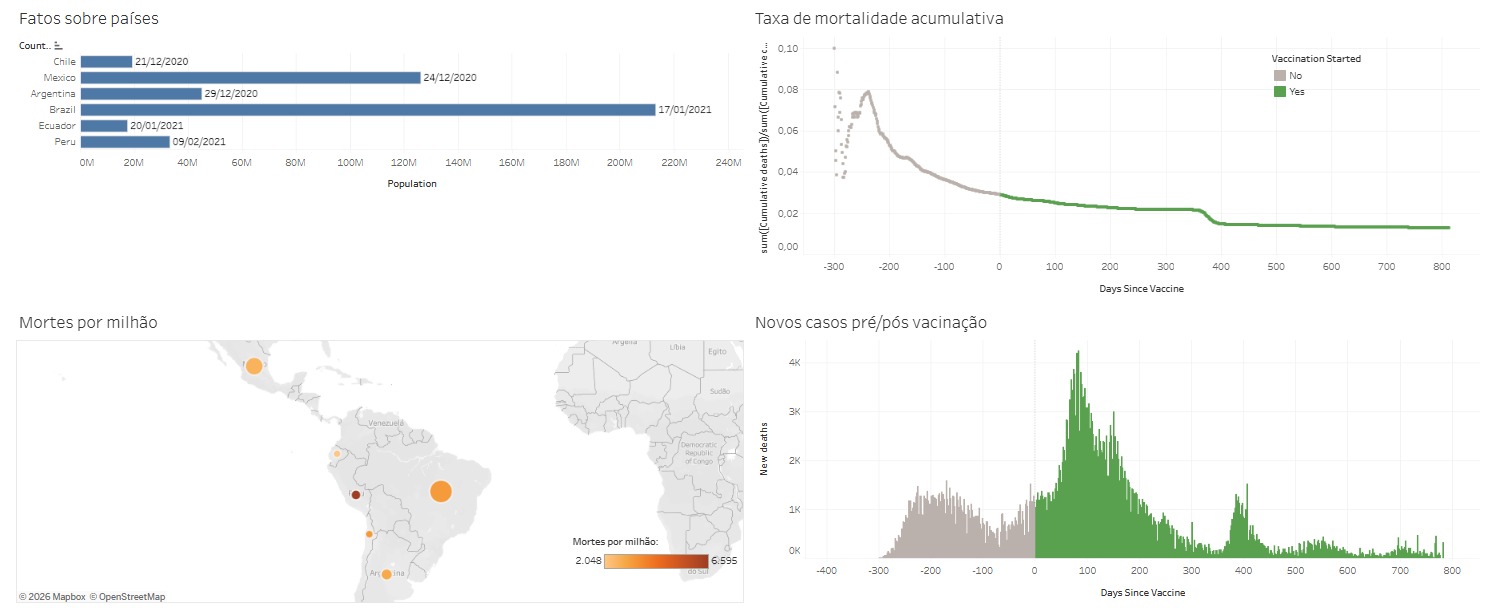Click the sort icon beside the Count.. header

(x=58, y=46)
